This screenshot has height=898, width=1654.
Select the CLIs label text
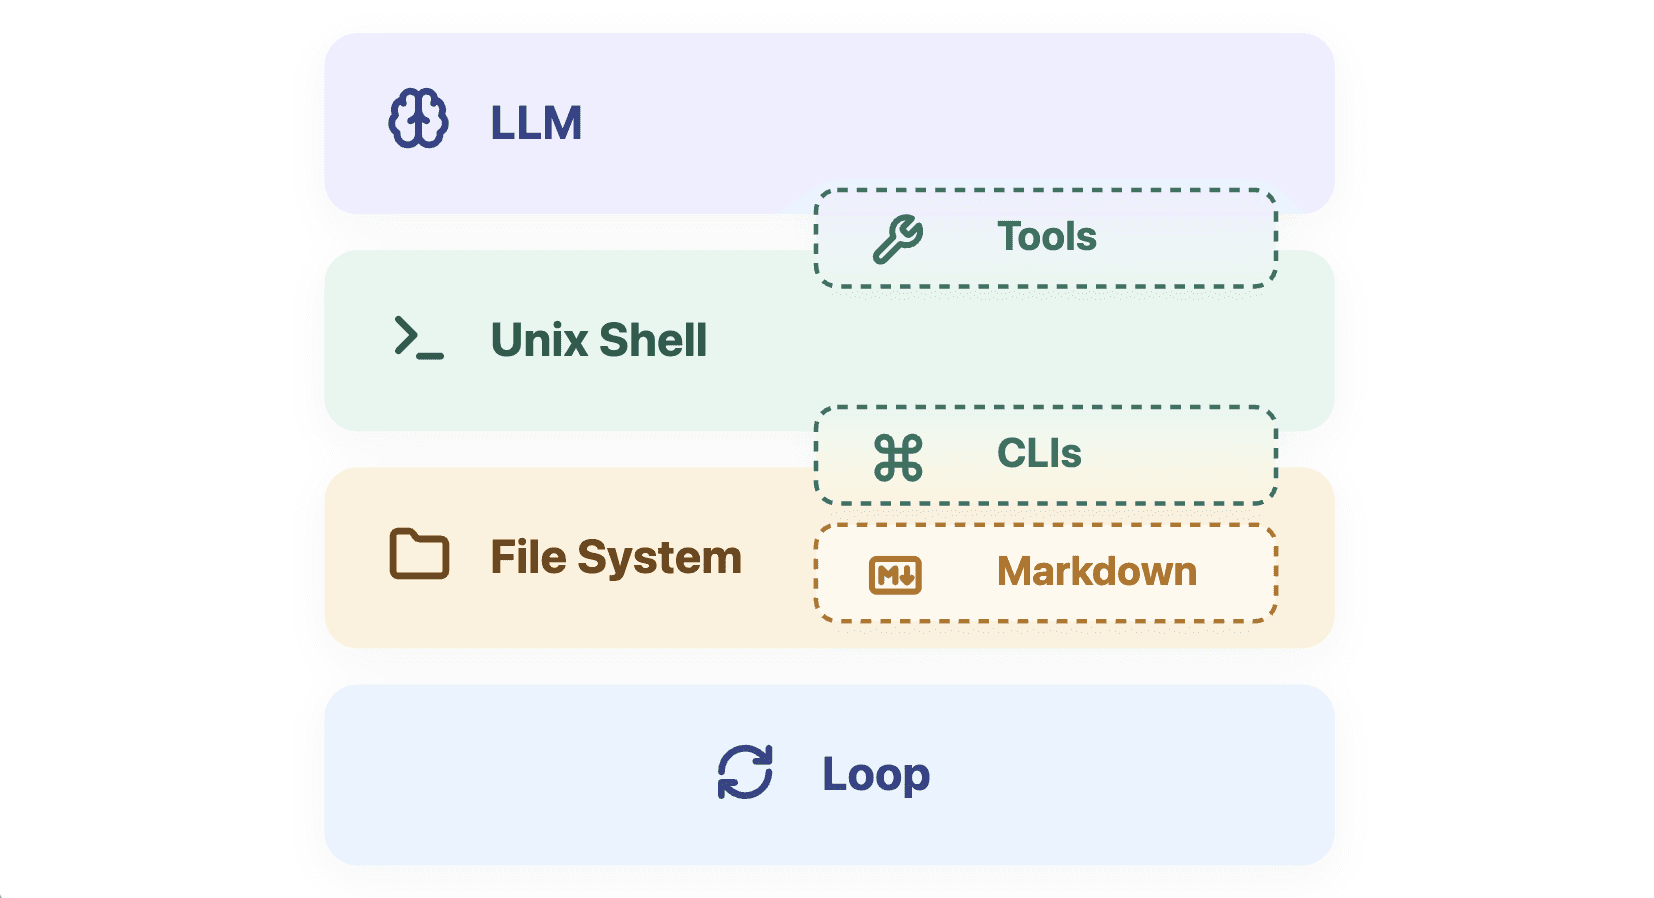click(x=1039, y=454)
